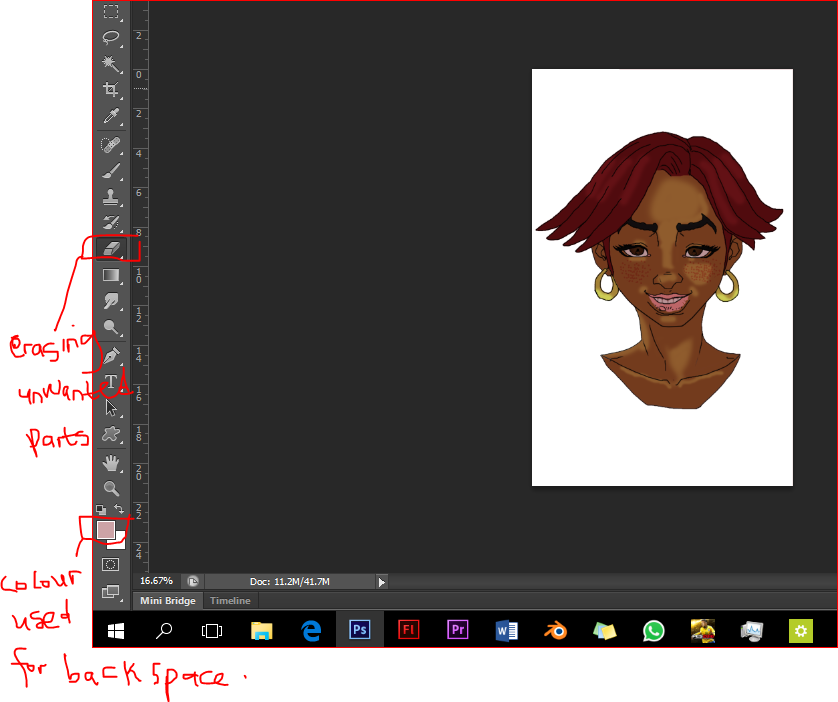The height and width of the screenshot is (702, 838).
Task: Select the Clone Stamp tool
Action: click(111, 197)
